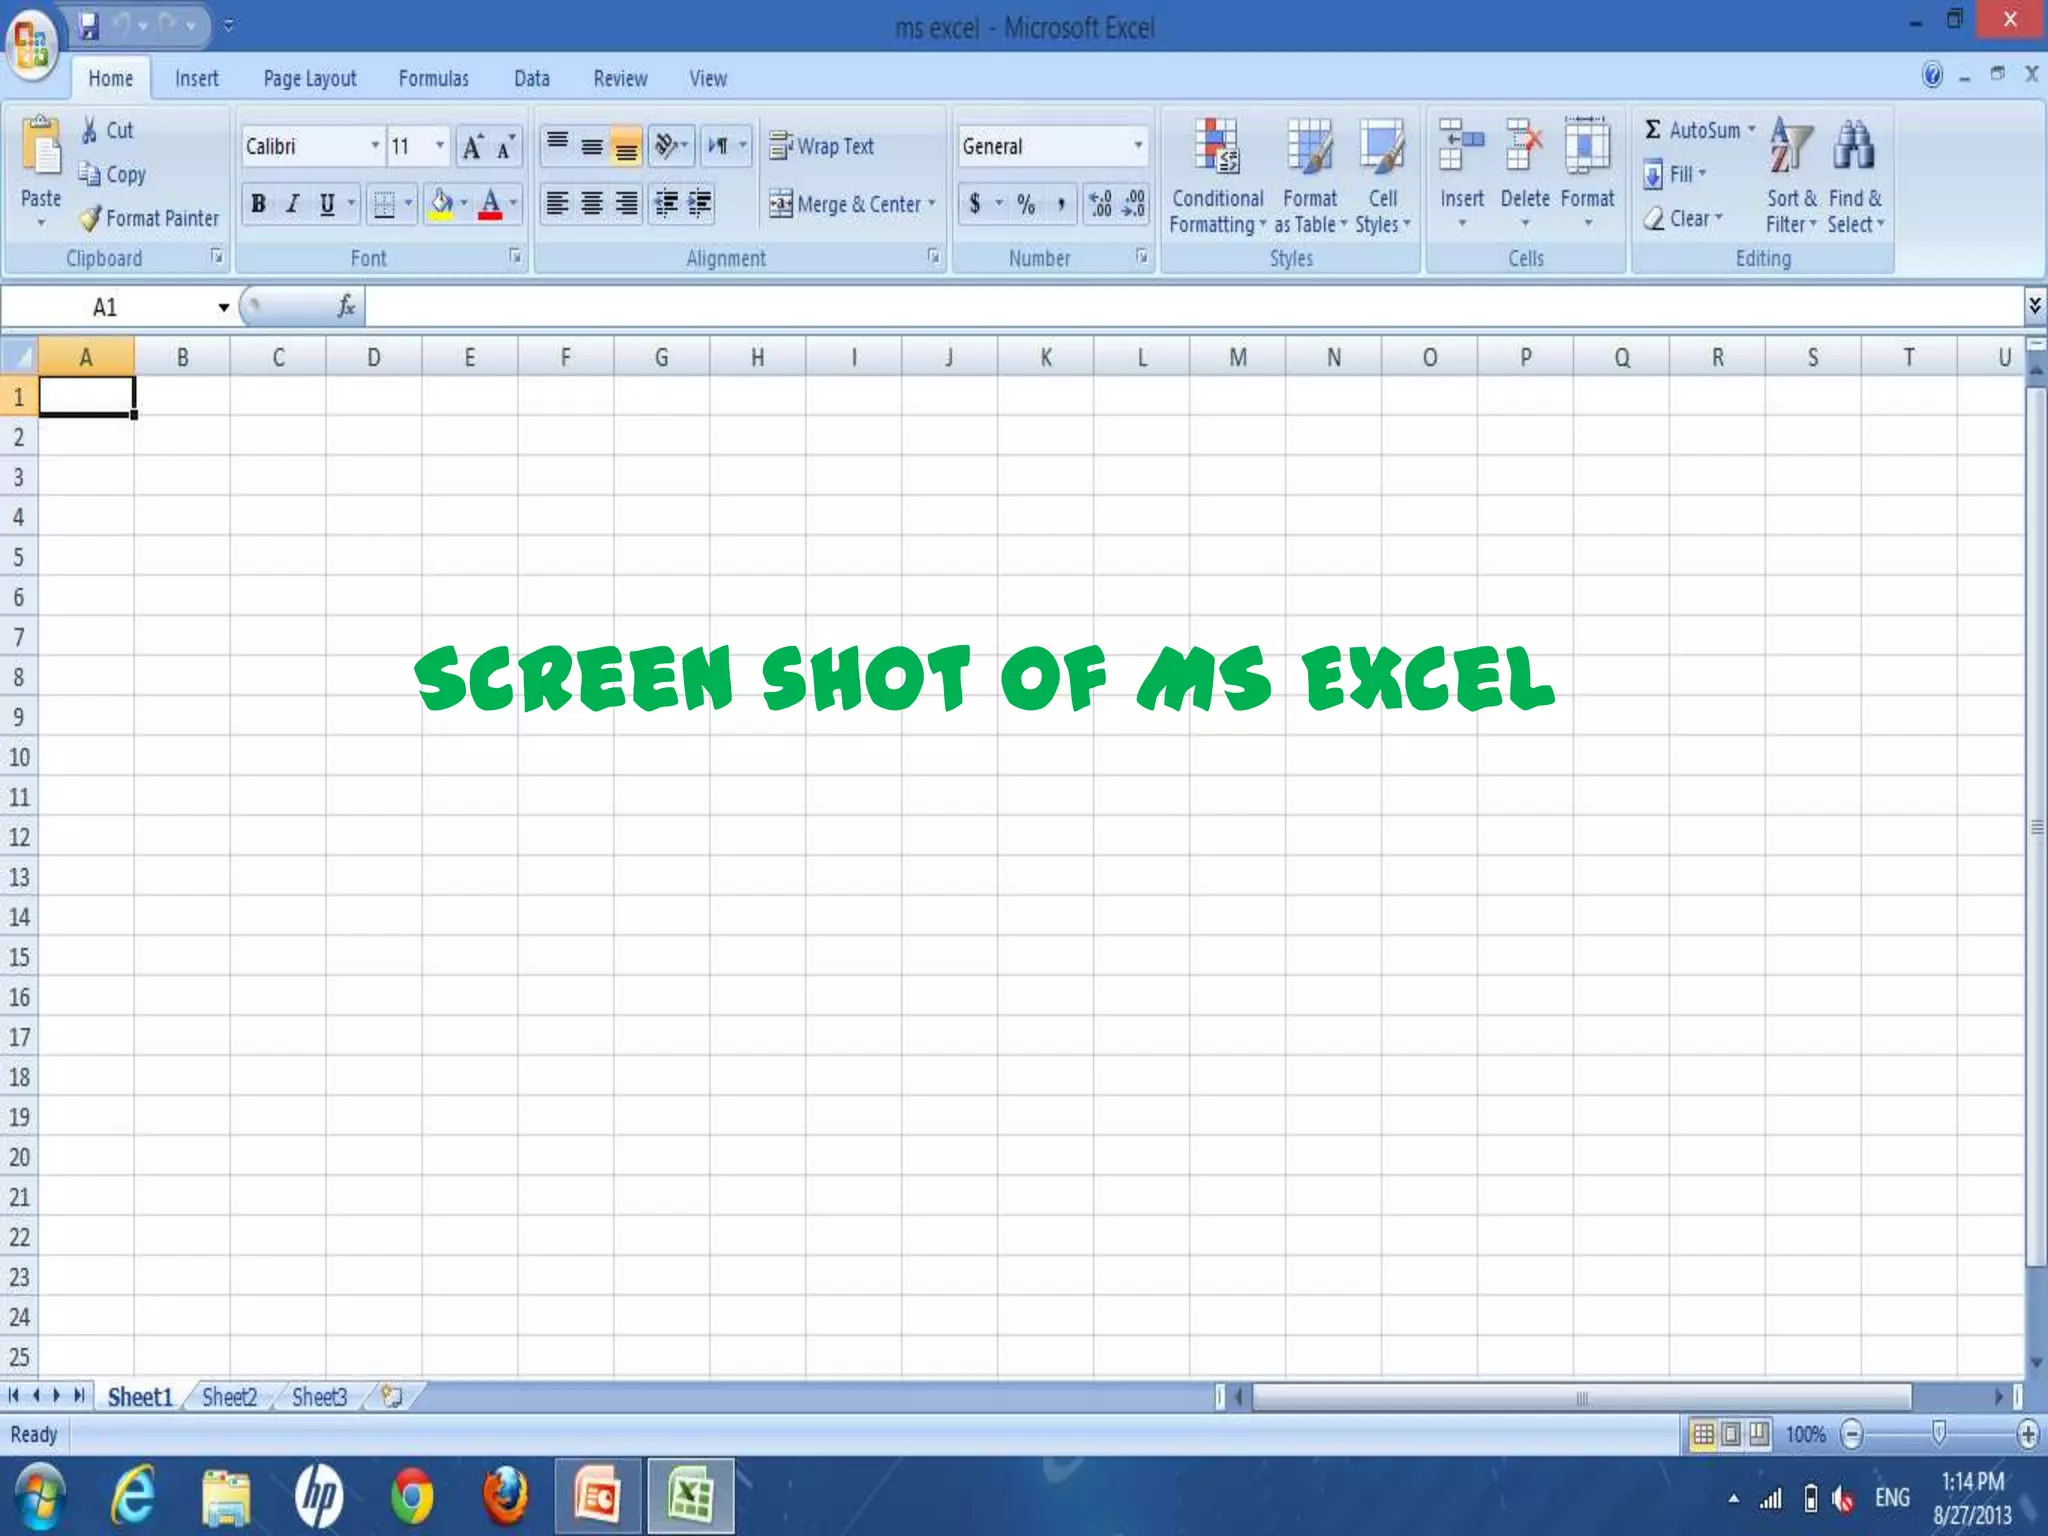The image size is (2048, 1536).
Task: Open Font dialog launcher
Action: (x=515, y=257)
